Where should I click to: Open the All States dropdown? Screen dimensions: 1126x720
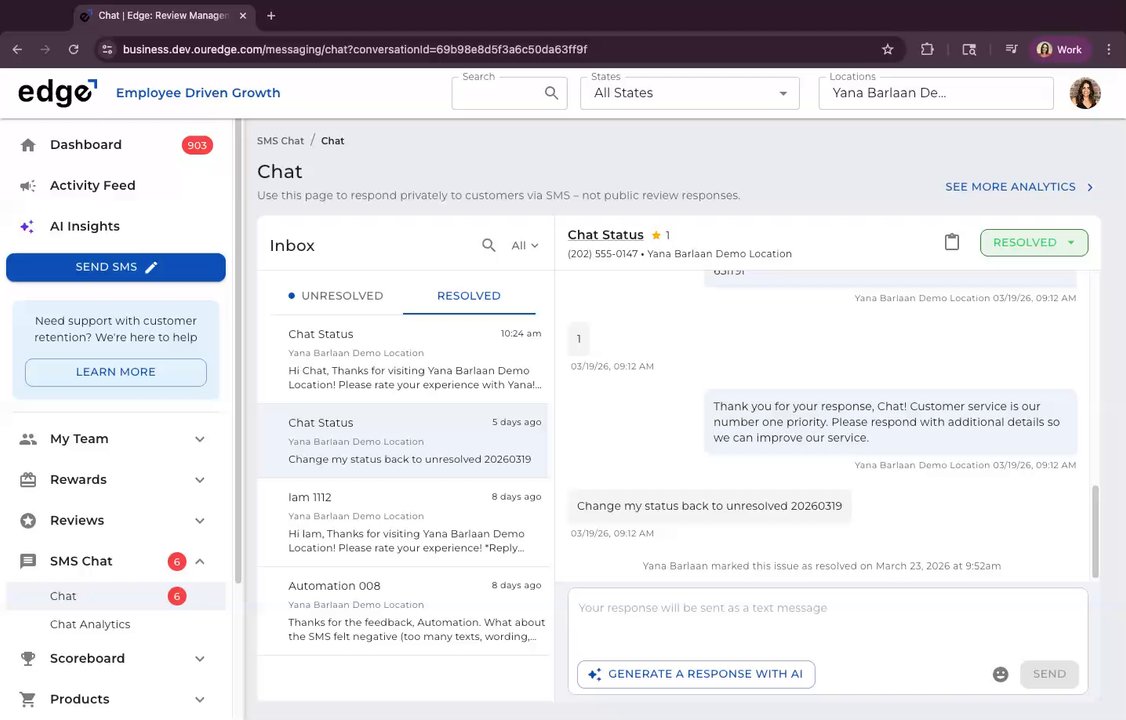690,93
